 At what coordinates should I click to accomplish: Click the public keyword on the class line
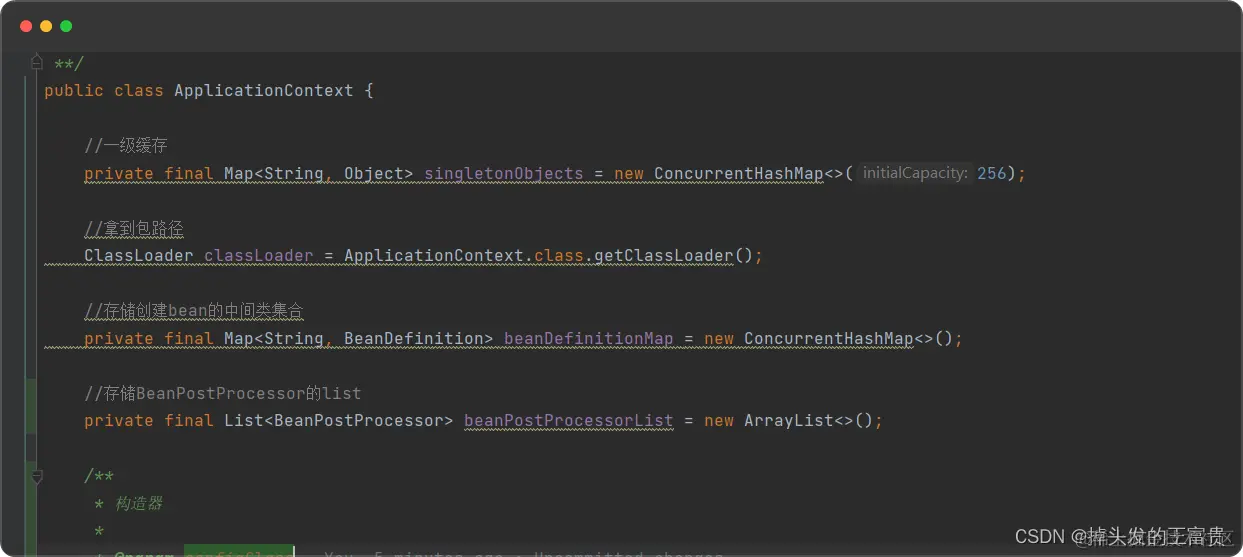click(74, 90)
